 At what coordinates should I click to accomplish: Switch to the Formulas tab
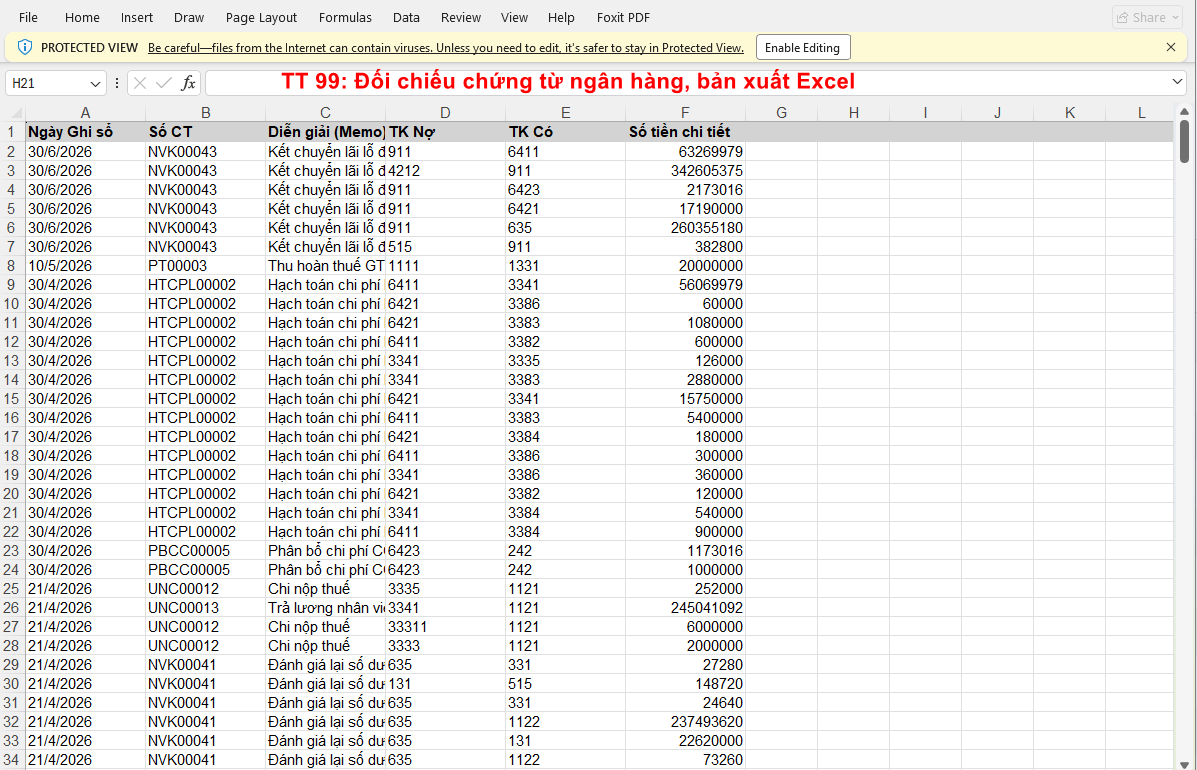click(345, 17)
